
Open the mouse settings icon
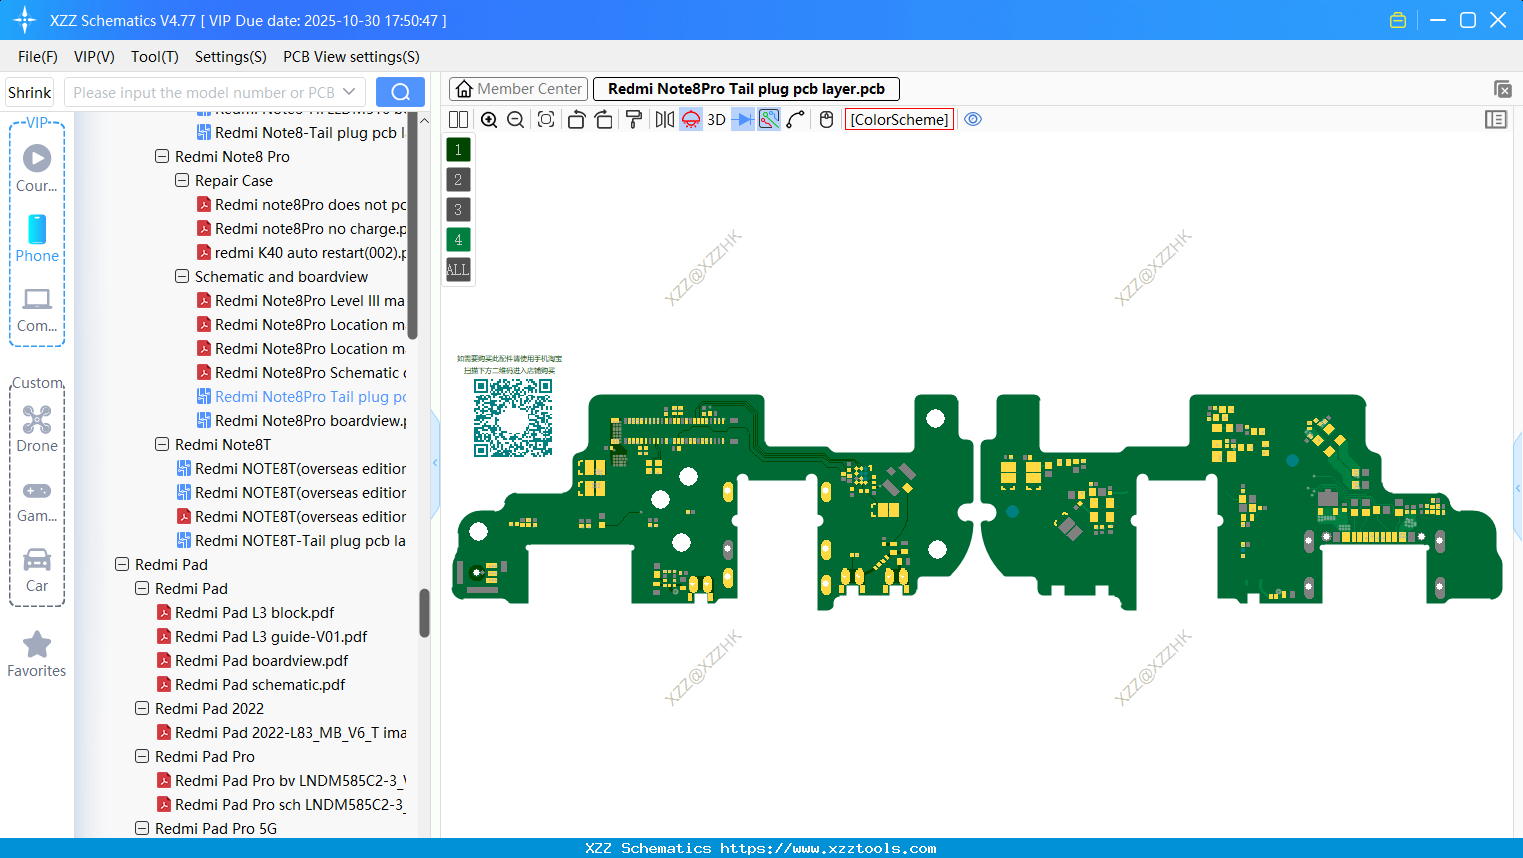click(826, 120)
